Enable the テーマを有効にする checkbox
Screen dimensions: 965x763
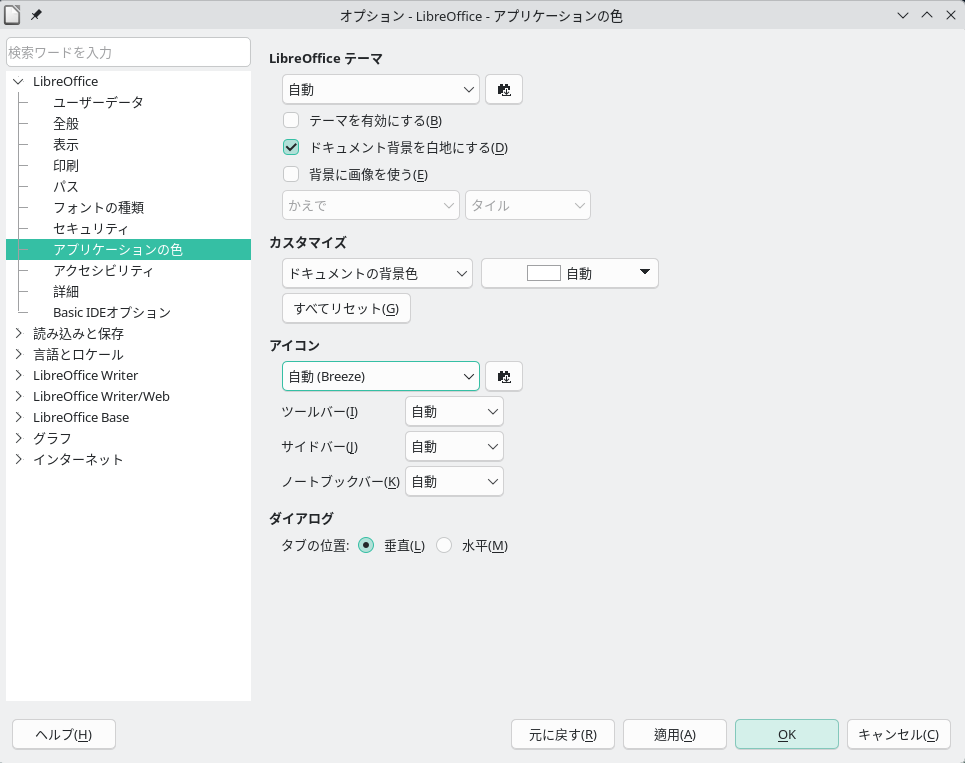[292, 121]
